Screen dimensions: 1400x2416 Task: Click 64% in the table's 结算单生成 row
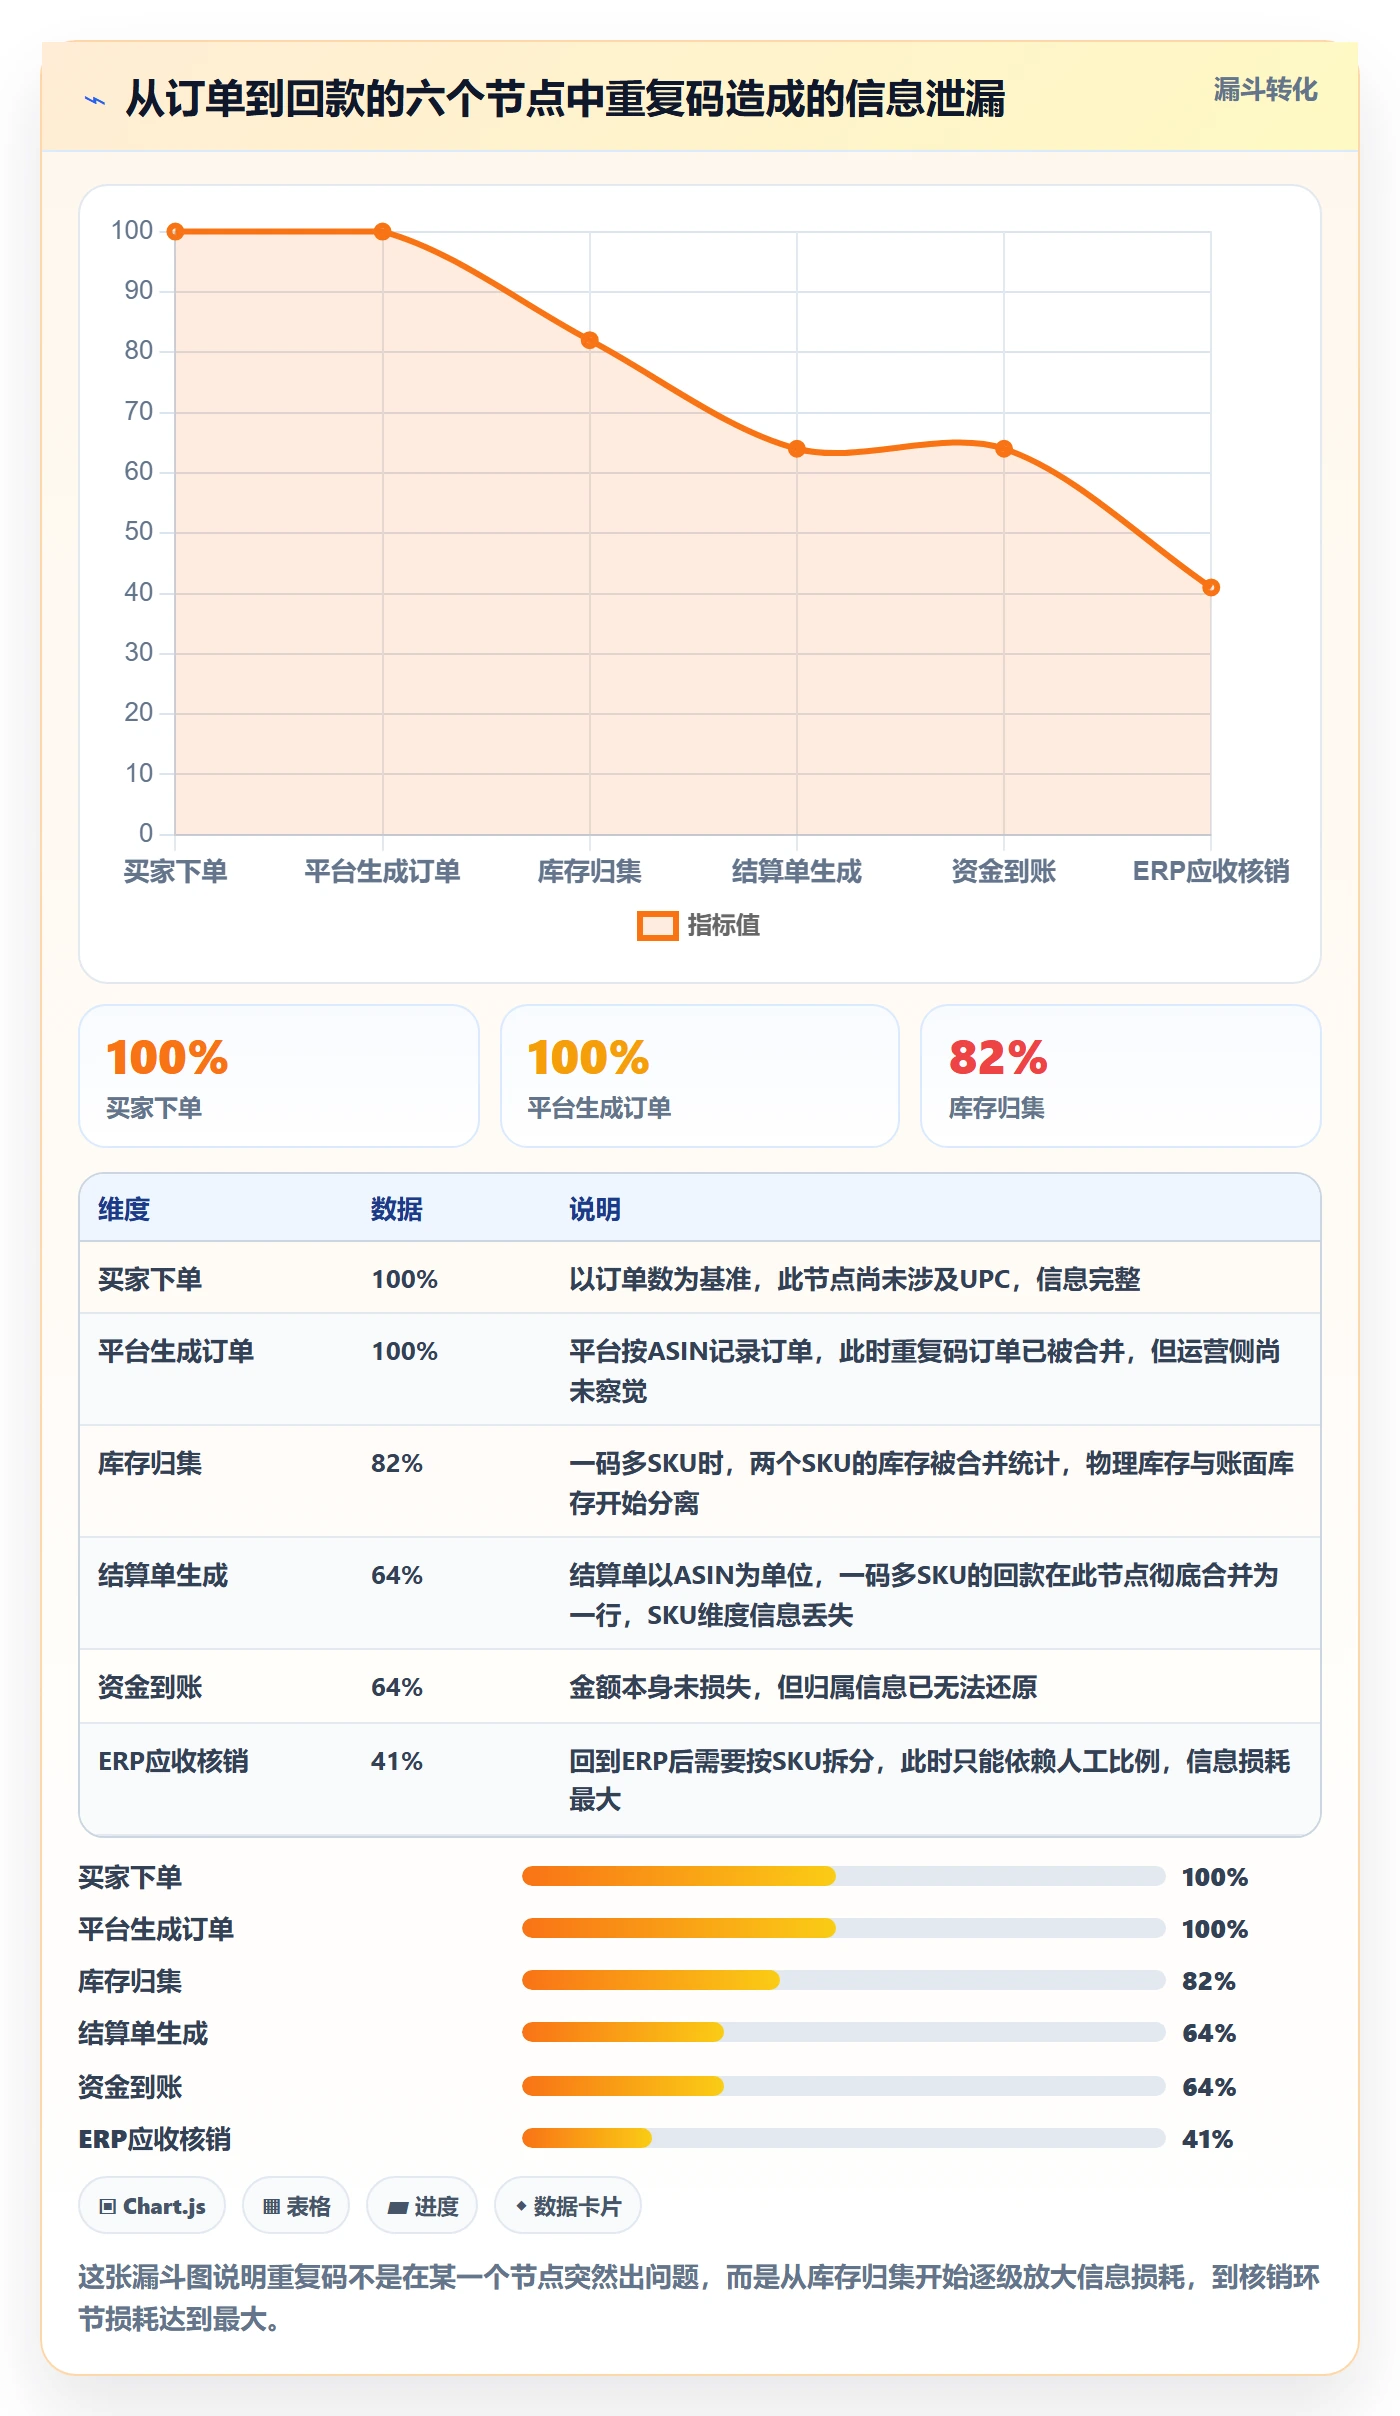tap(397, 1575)
